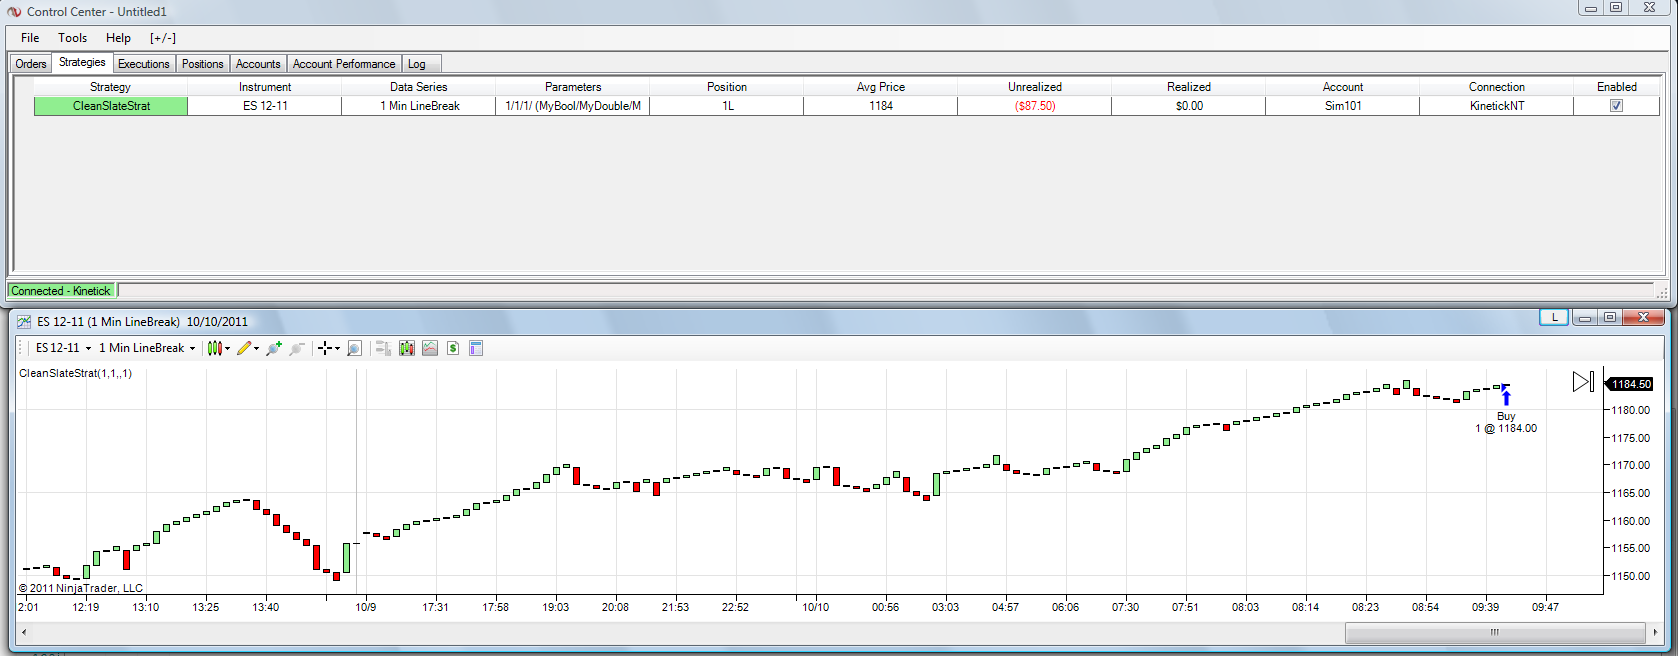This screenshot has width=1678, height=656.
Task: Click the ($87.50) unrealized value cell
Action: [x=1035, y=106]
